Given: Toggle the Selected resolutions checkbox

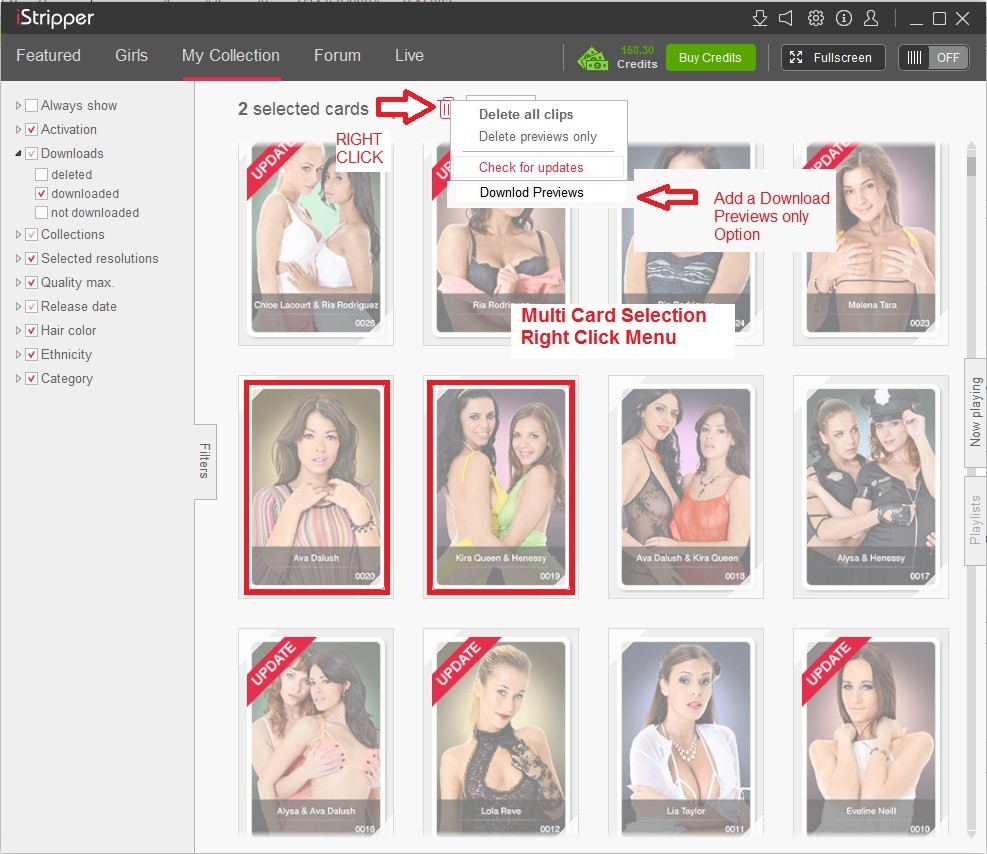Looking at the screenshot, I should [x=31, y=258].
